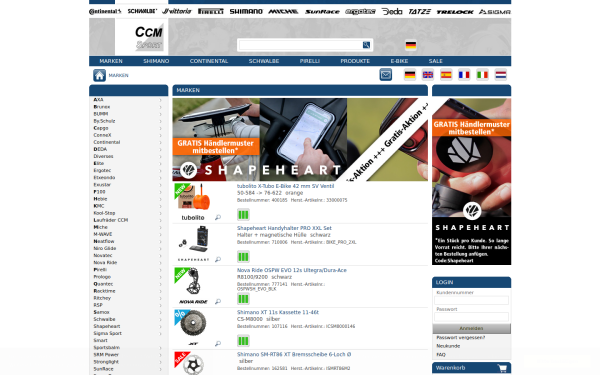Click the Tatze brand logo
The image size is (600, 375).
419,11
